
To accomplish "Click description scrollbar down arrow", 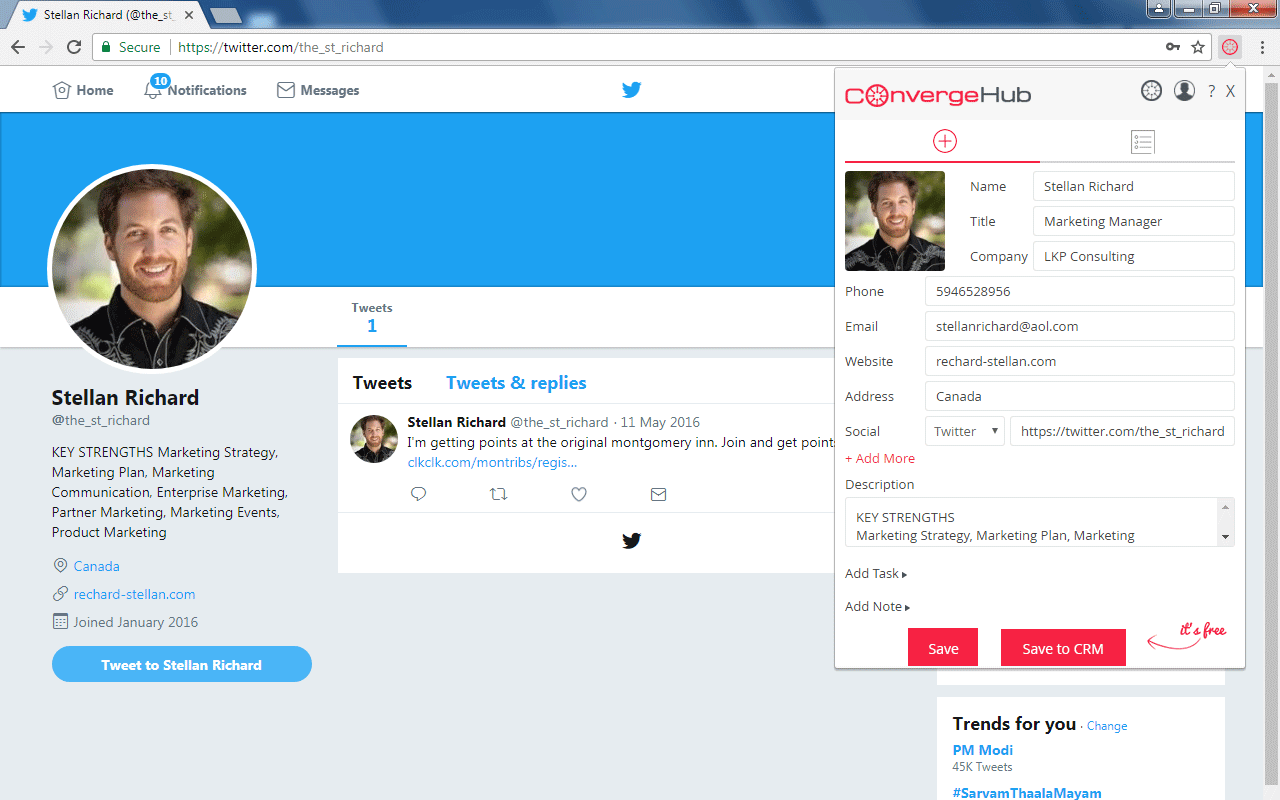I will tap(1225, 537).
